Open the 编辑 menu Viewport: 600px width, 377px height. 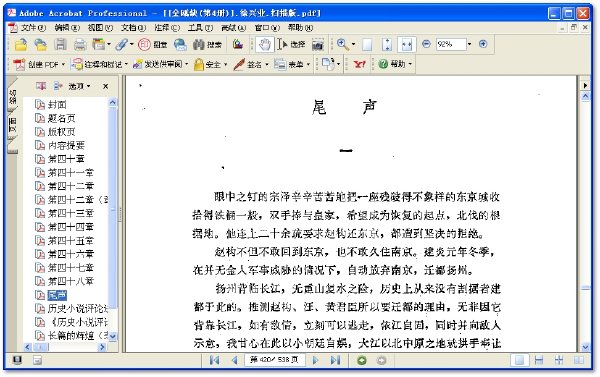(67, 28)
